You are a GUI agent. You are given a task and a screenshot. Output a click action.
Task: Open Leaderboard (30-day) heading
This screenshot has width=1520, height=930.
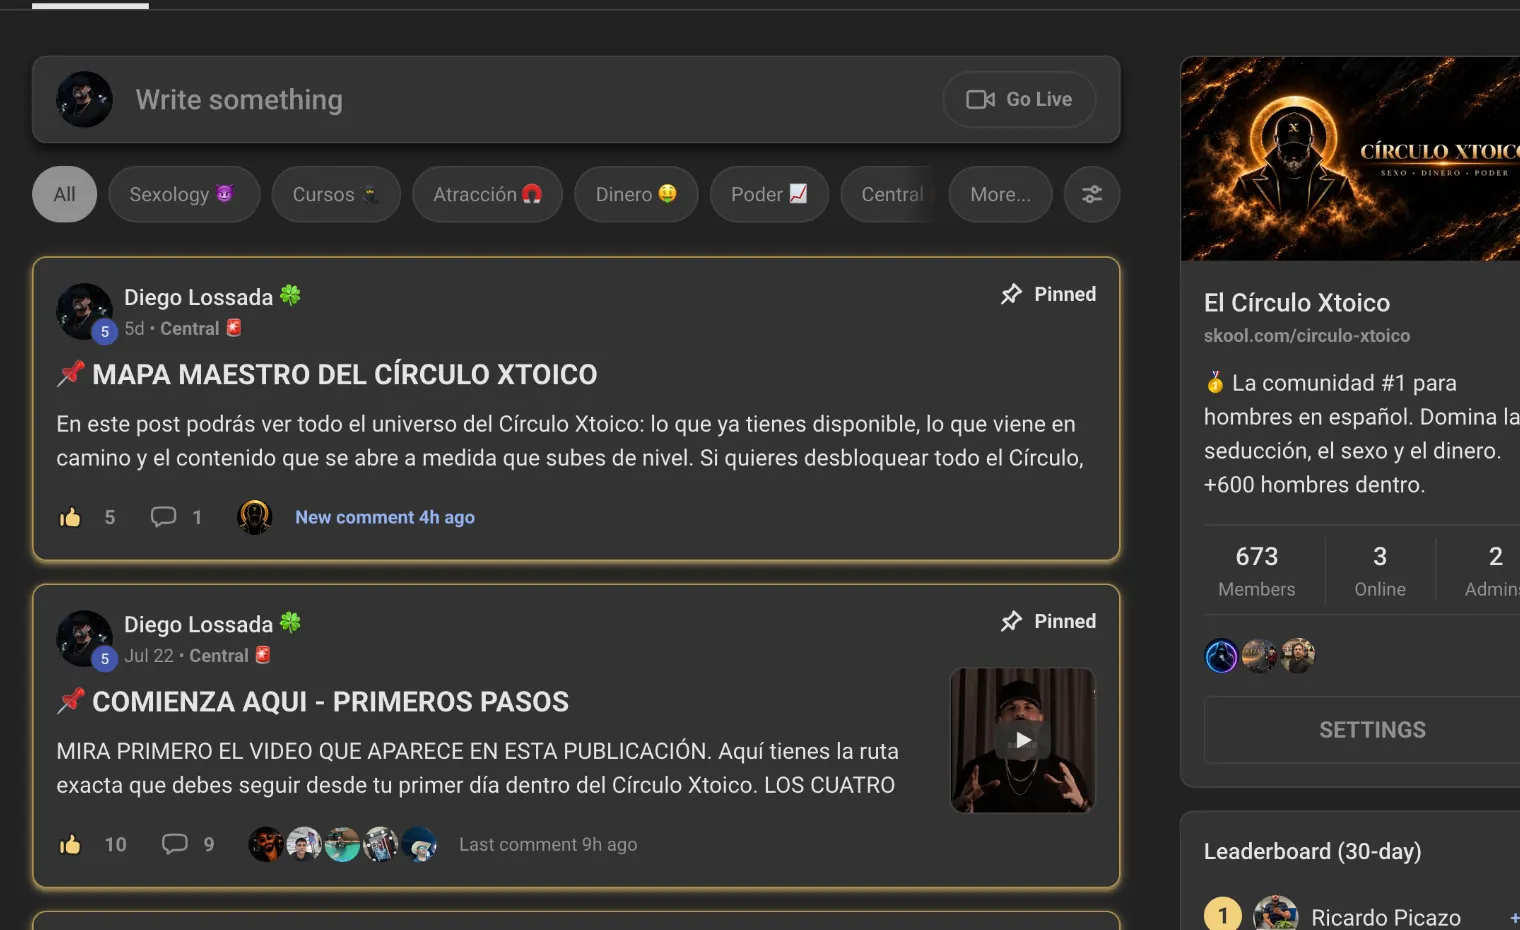[1312, 851]
